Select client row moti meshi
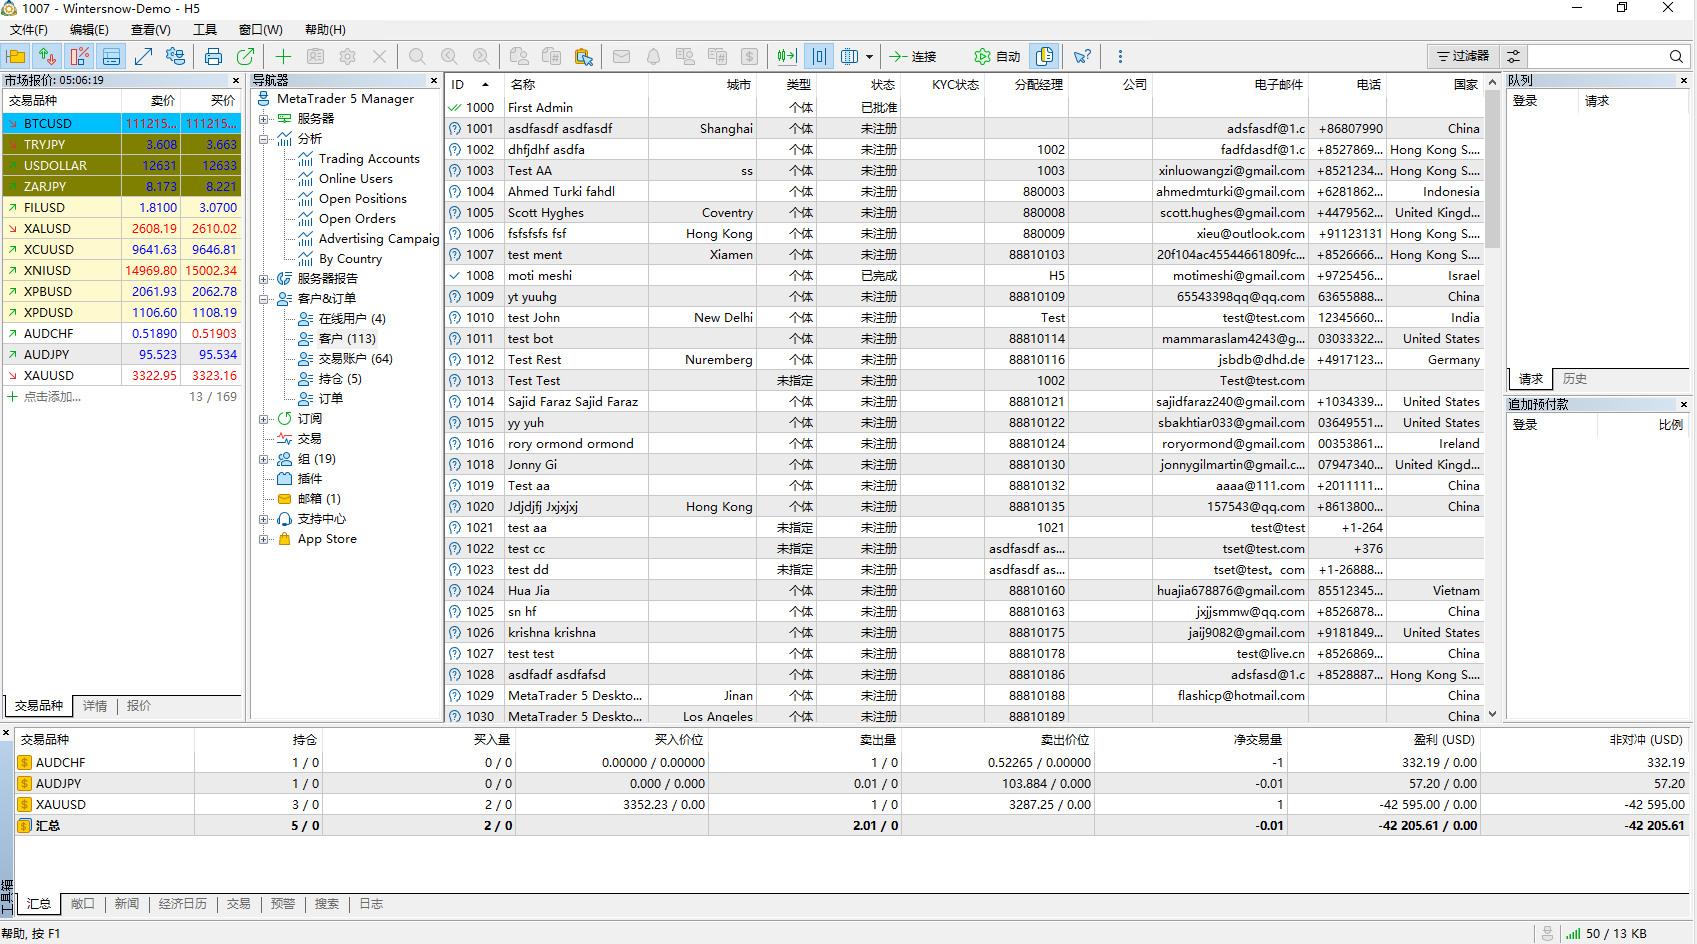The width and height of the screenshot is (1697, 944). click(x=964, y=275)
